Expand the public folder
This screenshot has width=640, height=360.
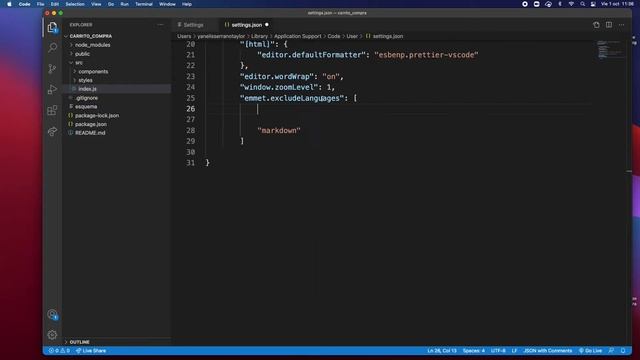coord(82,54)
